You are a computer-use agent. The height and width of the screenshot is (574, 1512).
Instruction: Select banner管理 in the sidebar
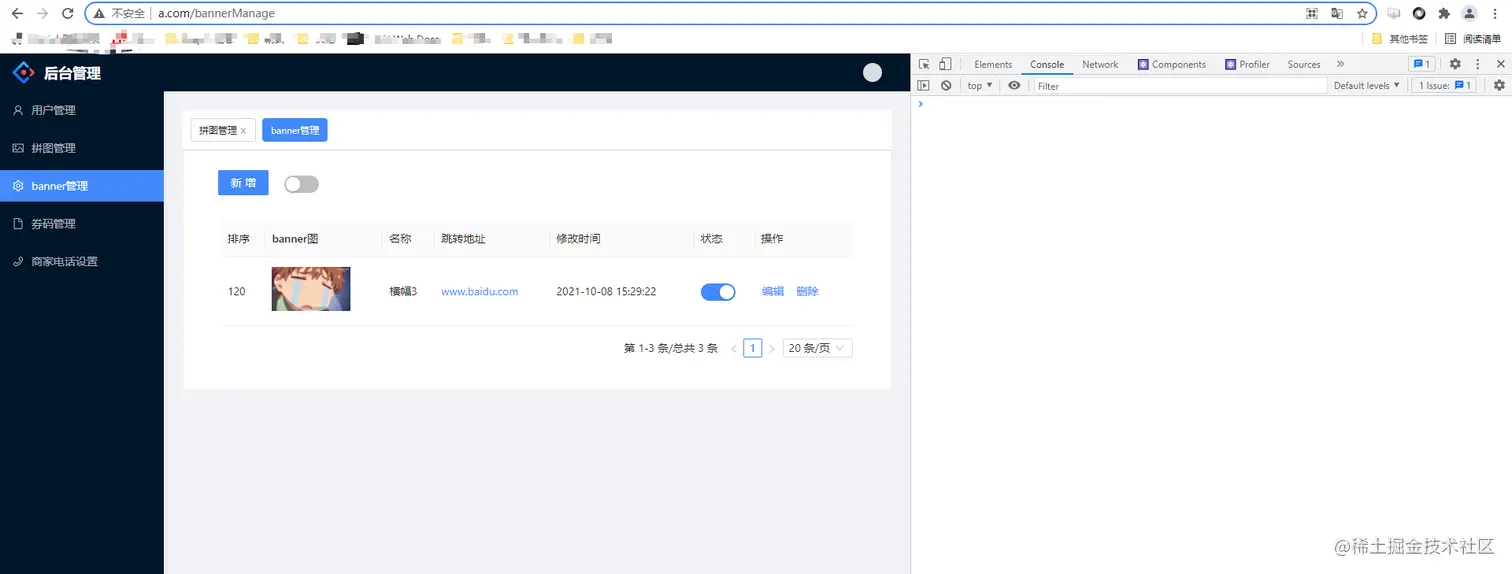(x=82, y=186)
